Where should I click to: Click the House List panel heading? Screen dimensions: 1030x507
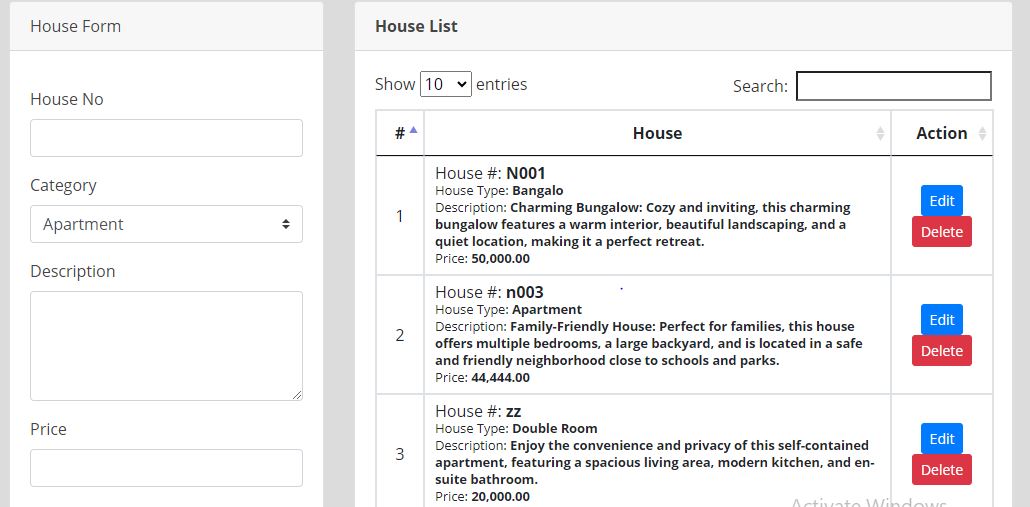[x=416, y=26]
